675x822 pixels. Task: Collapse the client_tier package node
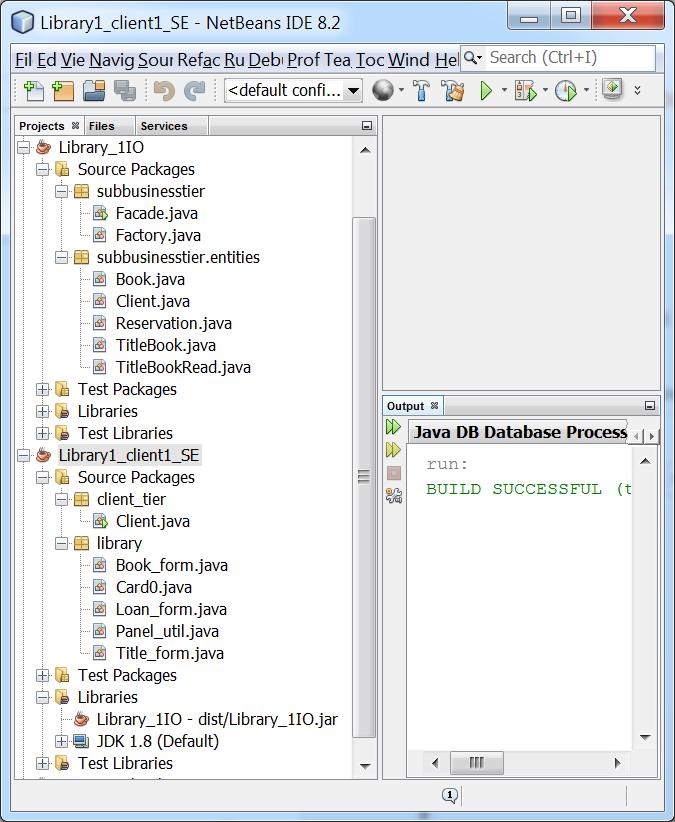pos(62,500)
